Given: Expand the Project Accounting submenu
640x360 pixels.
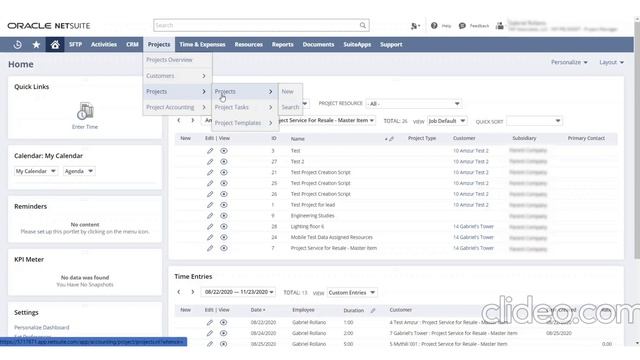Looking at the screenshot, I should pyautogui.click(x=177, y=107).
